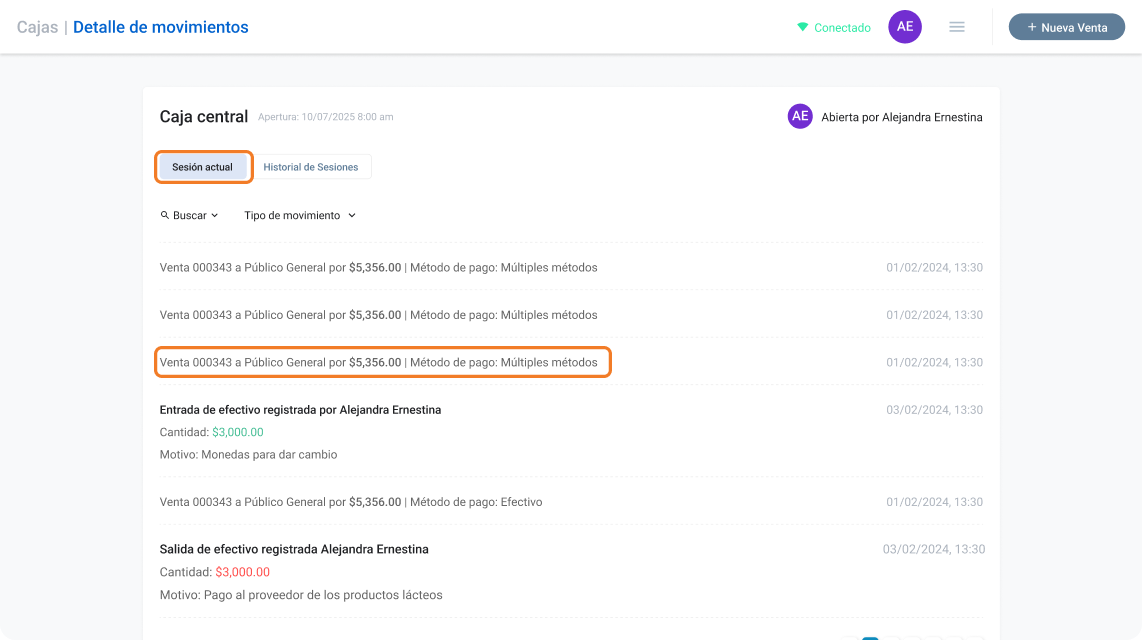This screenshot has height=640, width=1142.
Task: Click Abierta por Alejandra Ernestina label
Action: (902, 117)
